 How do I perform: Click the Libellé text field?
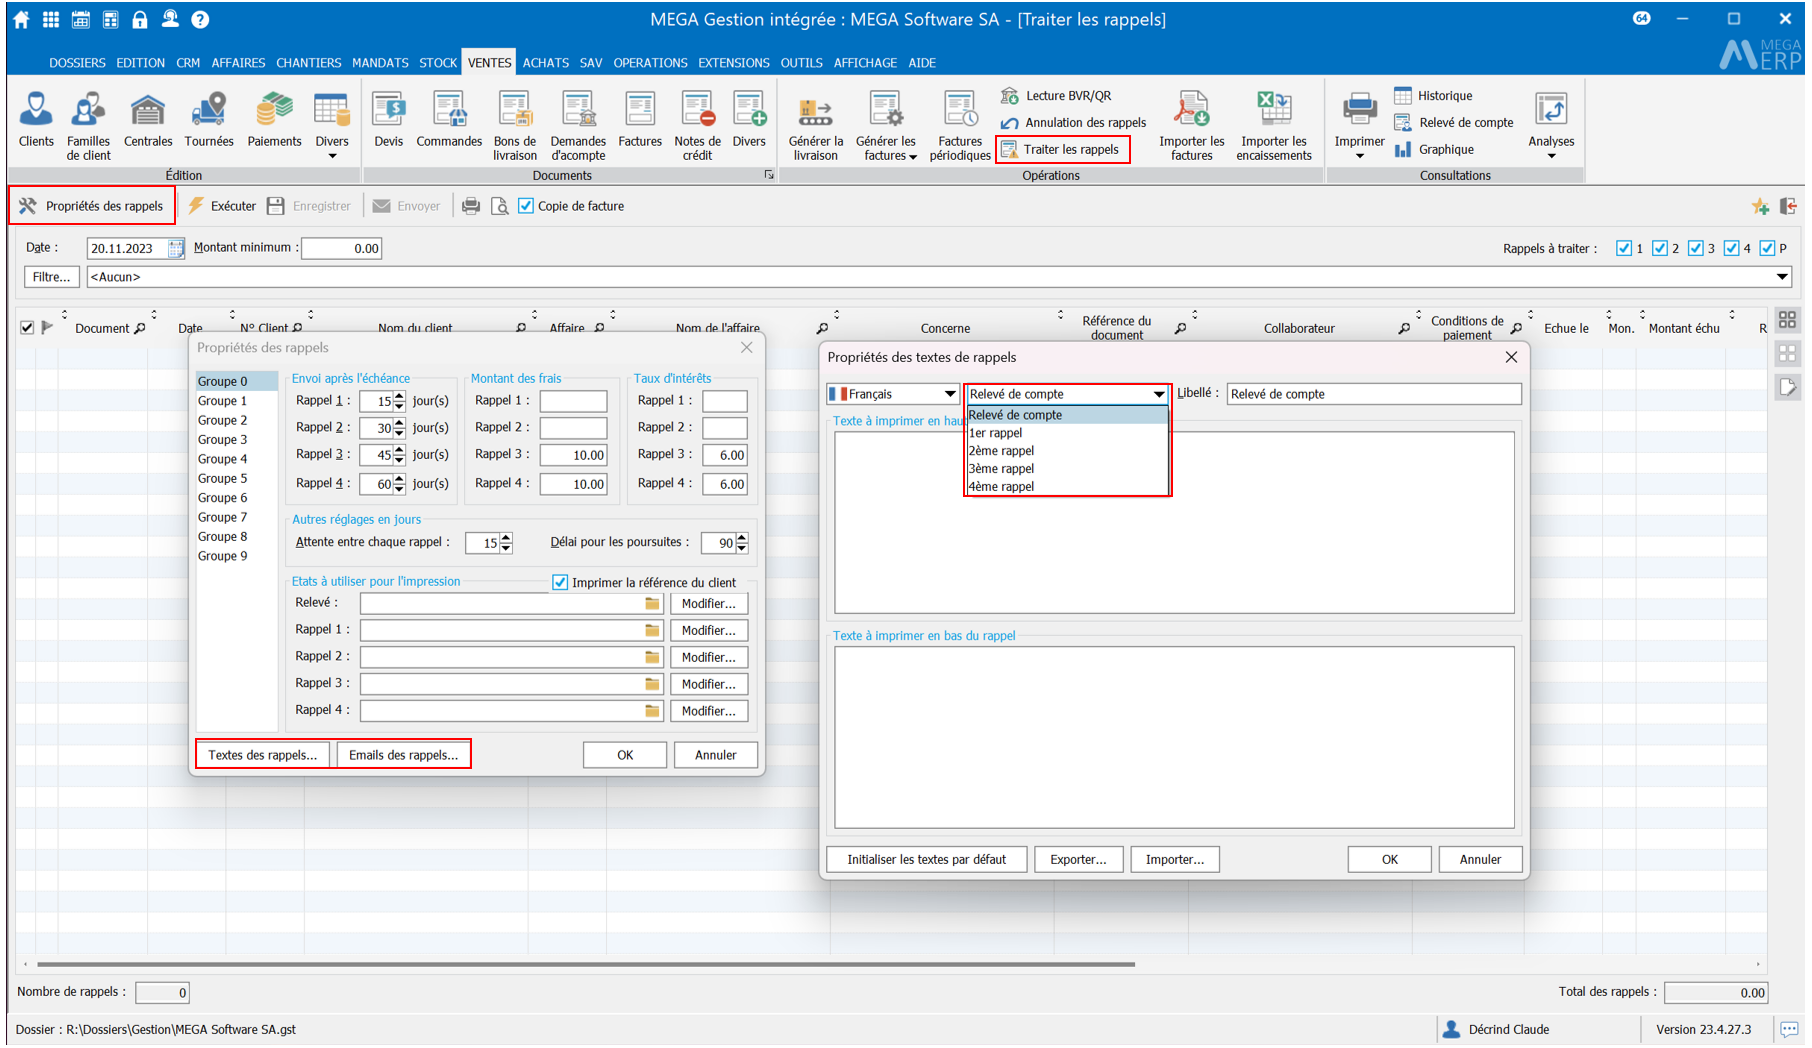pos(1374,394)
